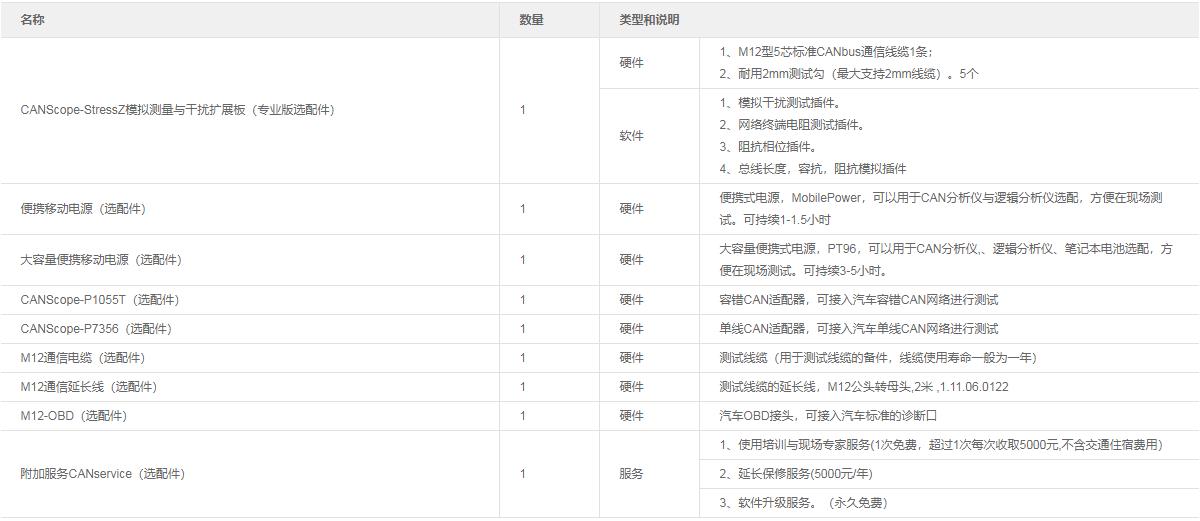Screen dimensions: 1200x521
Task: Click the 名称 column header
Action: click(x=33, y=20)
